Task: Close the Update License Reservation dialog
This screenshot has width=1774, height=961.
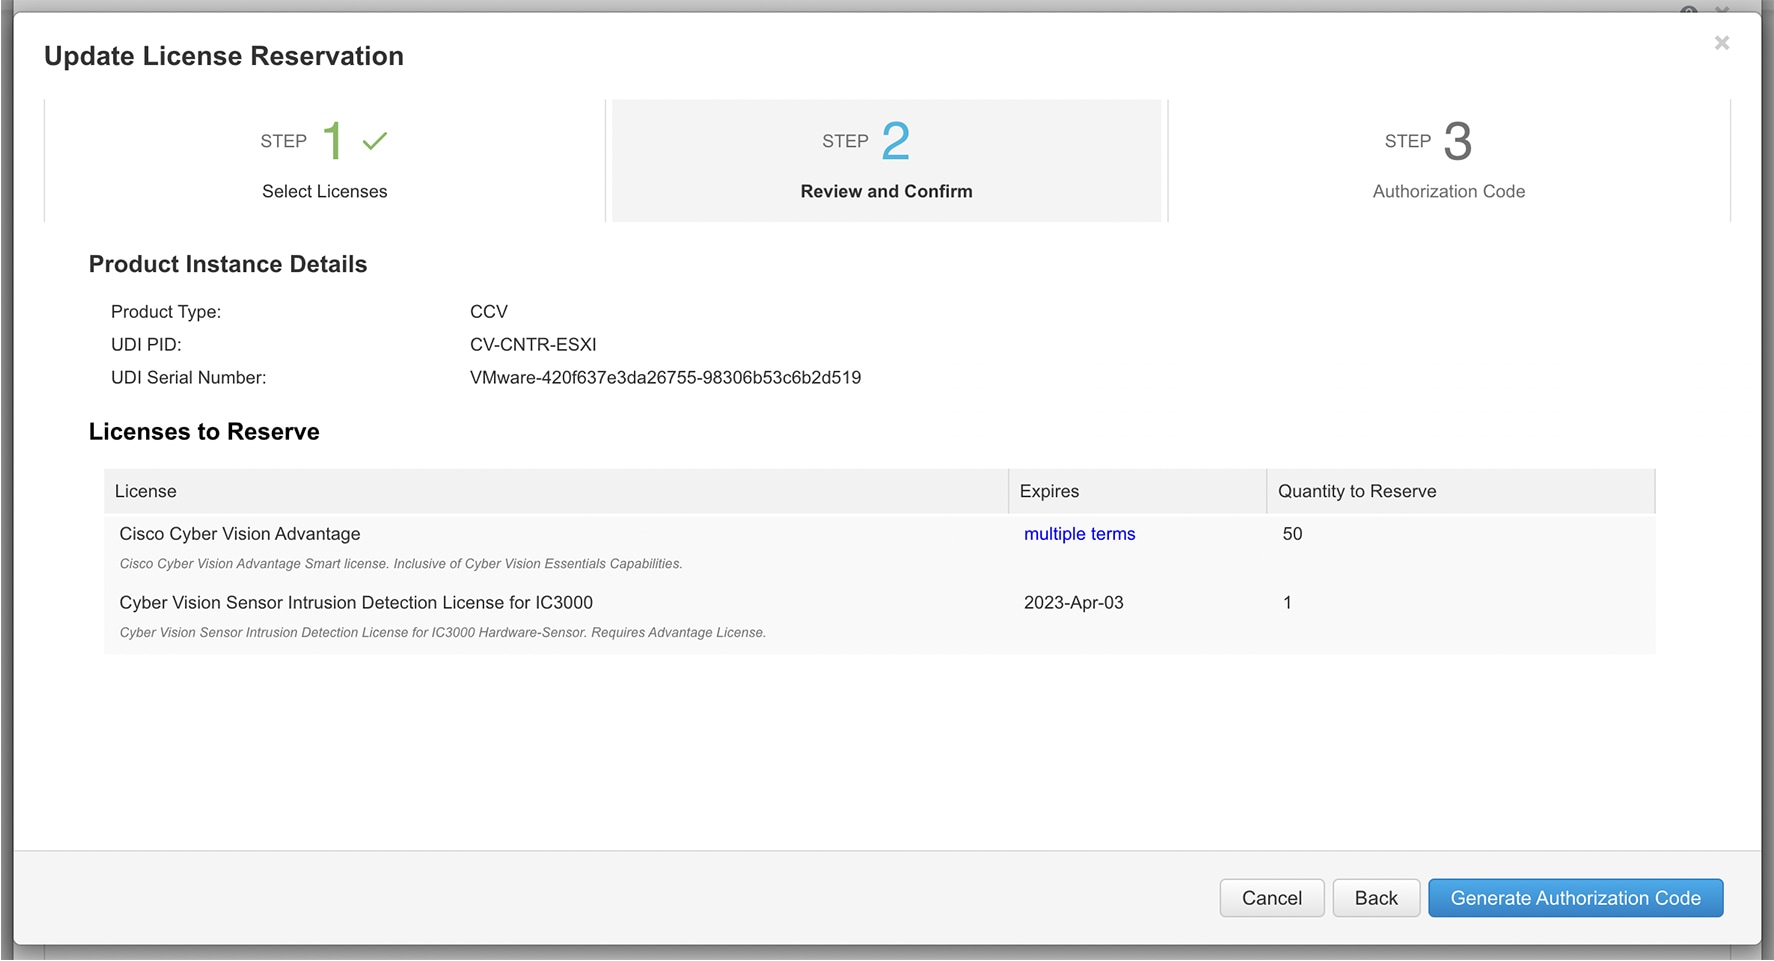Action: click(x=1721, y=43)
